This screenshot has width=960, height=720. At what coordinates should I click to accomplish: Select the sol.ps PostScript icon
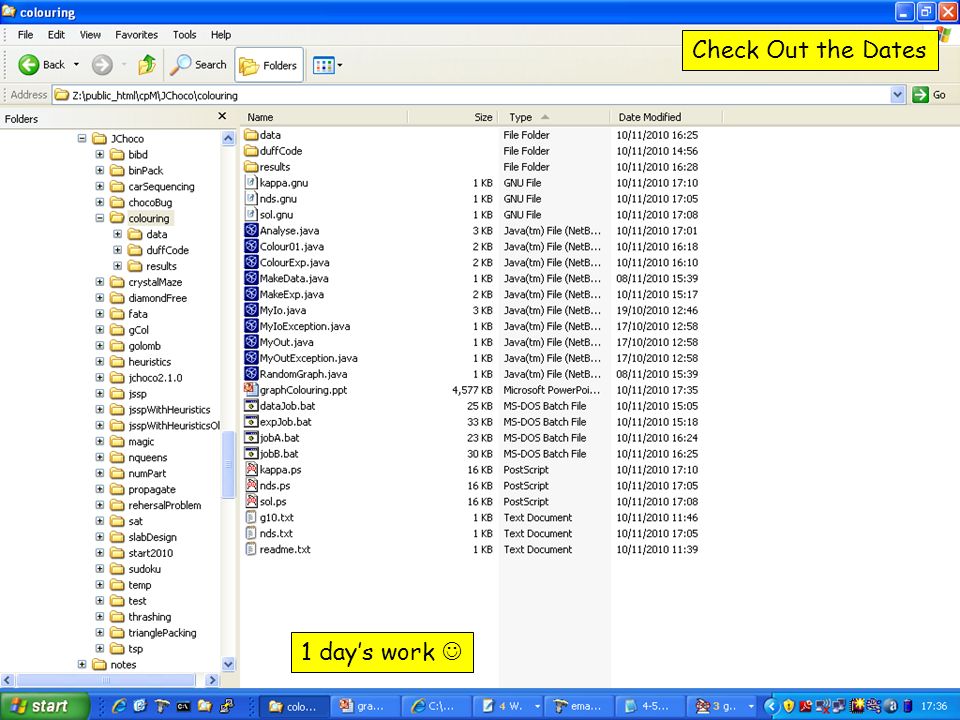click(251, 501)
